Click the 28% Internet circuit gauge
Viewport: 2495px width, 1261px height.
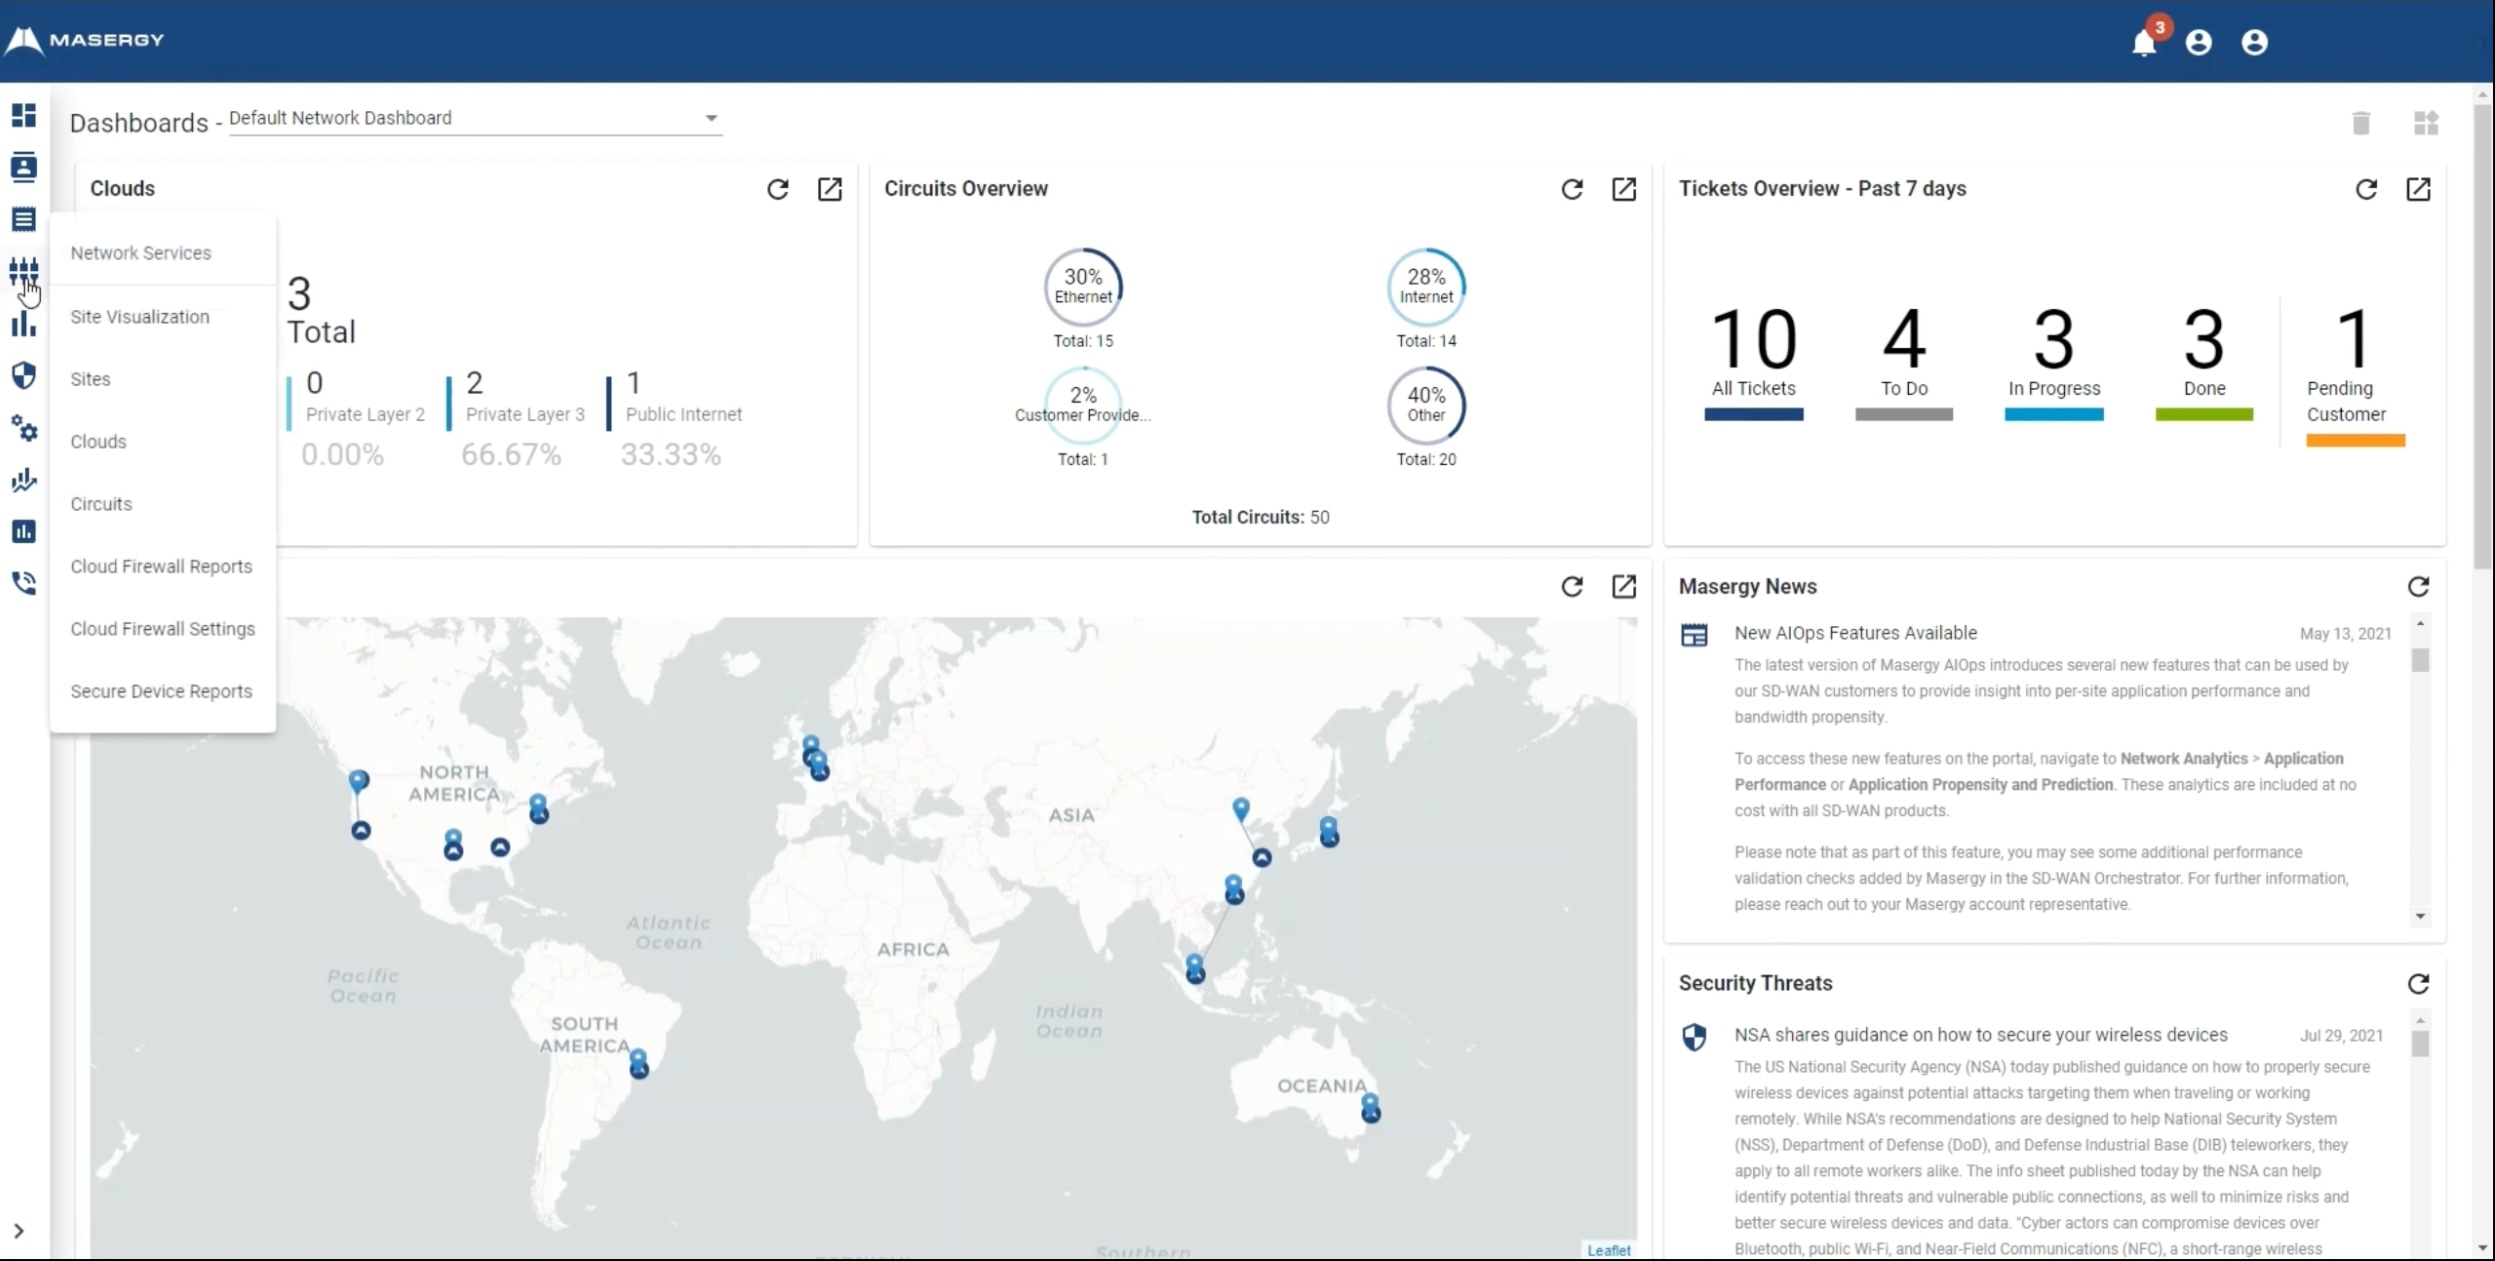tap(1426, 287)
